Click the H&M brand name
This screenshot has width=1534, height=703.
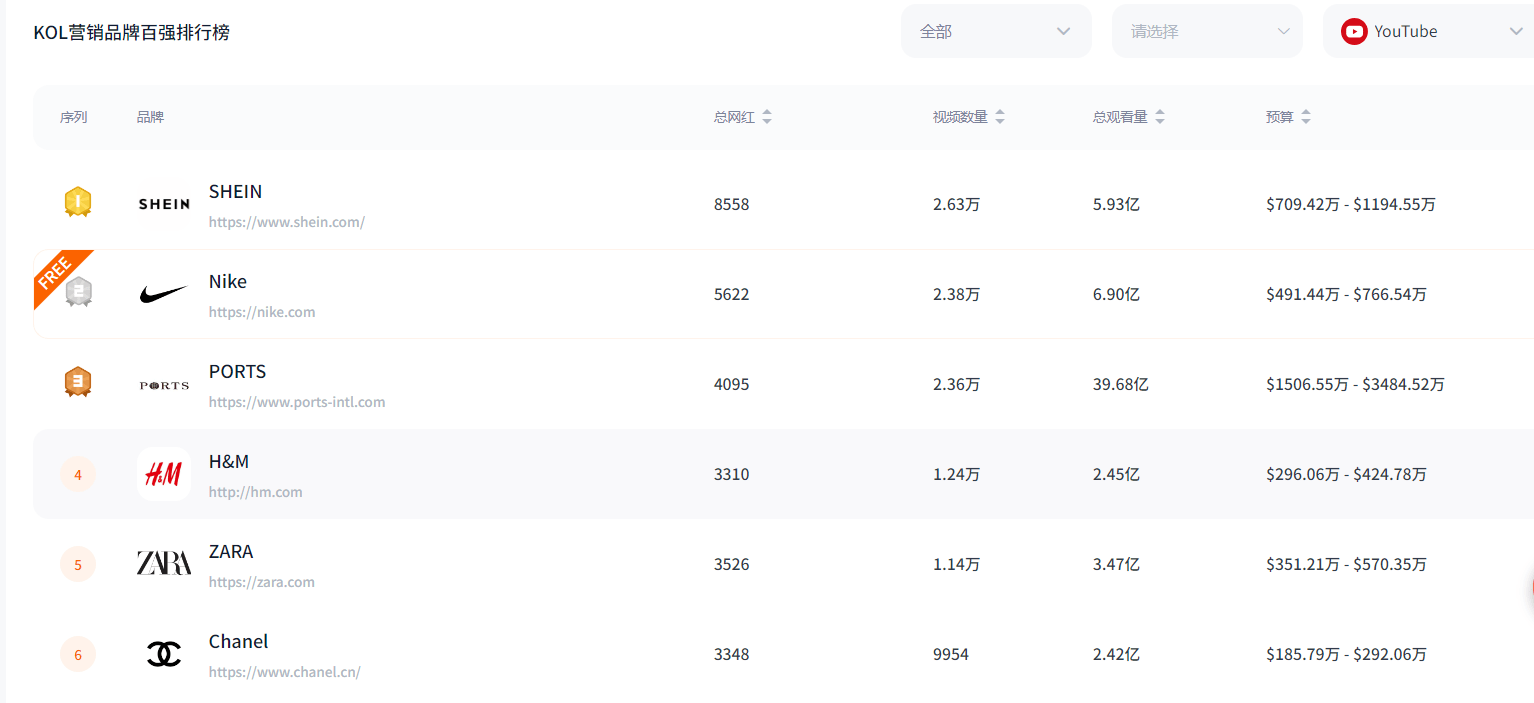pos(229,461)
